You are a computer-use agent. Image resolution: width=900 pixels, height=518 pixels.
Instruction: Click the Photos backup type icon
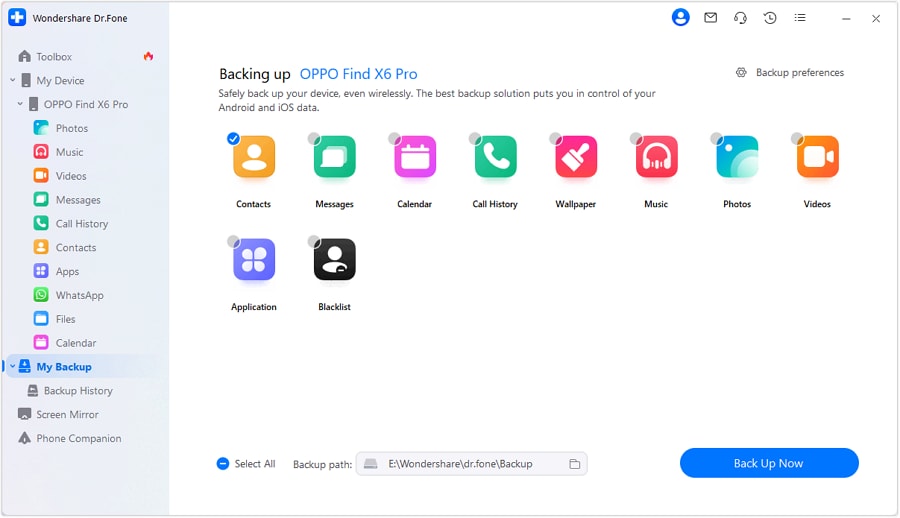[737, 157]
